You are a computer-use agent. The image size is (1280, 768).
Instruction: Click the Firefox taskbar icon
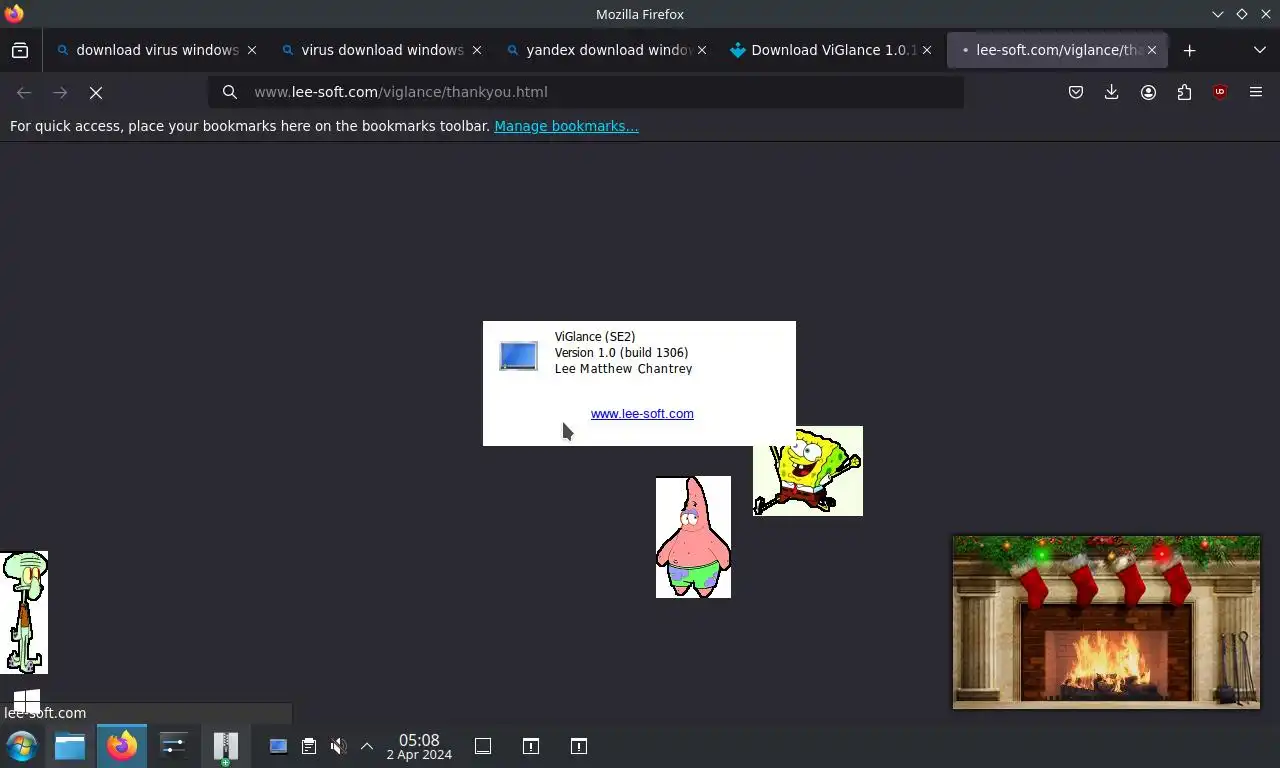(122, 746)
